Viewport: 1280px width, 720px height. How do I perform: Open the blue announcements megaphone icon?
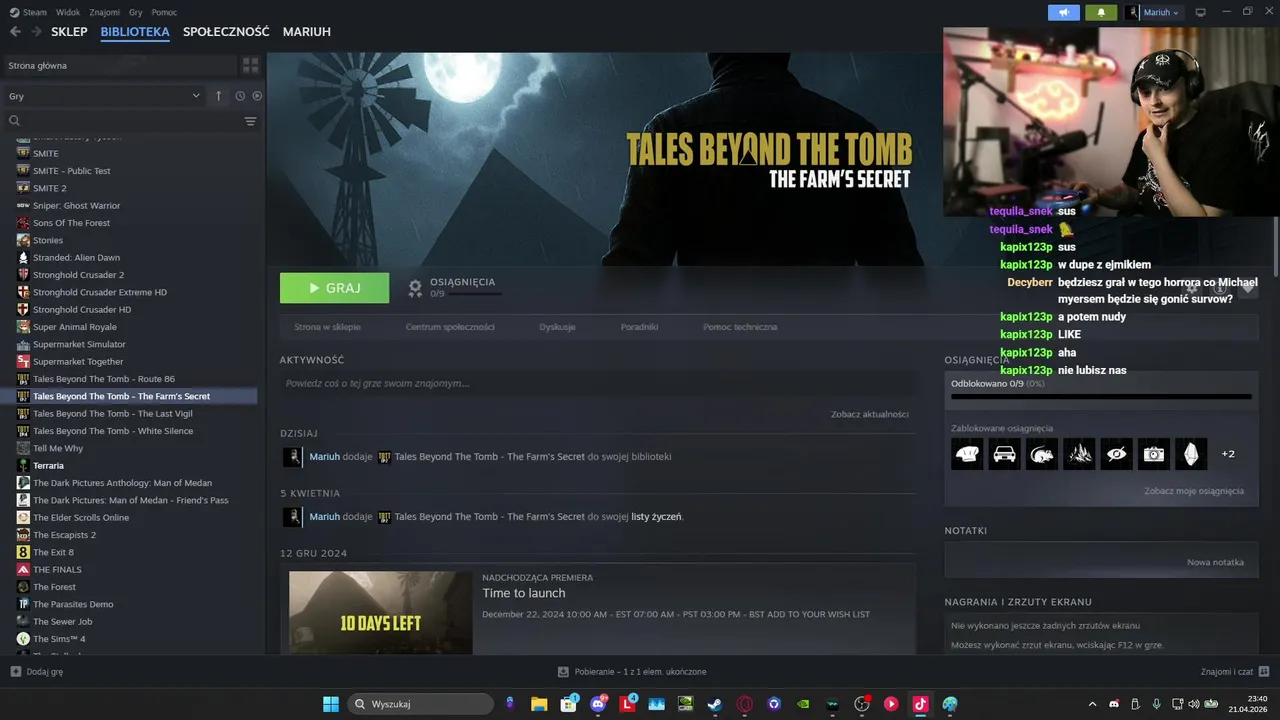coord(1063,12)
